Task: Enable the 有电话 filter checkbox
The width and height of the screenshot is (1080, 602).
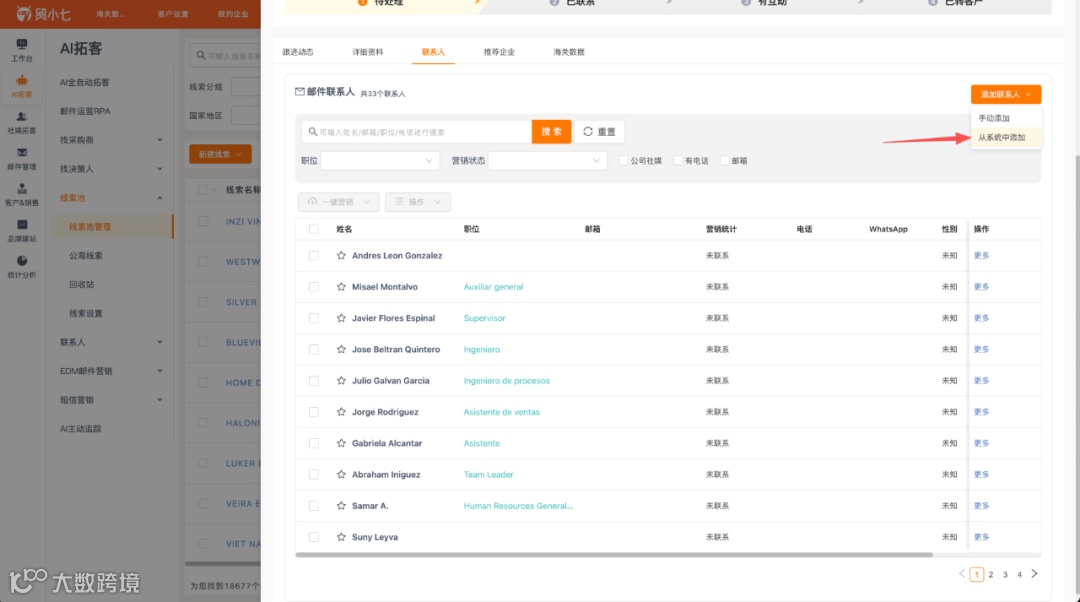Action: click(678, 160)
